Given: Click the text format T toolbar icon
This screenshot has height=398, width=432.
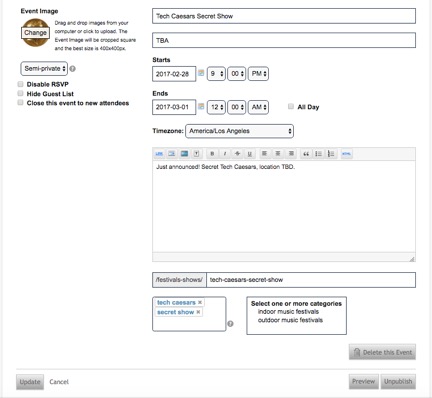Looking at the screenshot, I should pyautogui.click(x=197, y=154).
